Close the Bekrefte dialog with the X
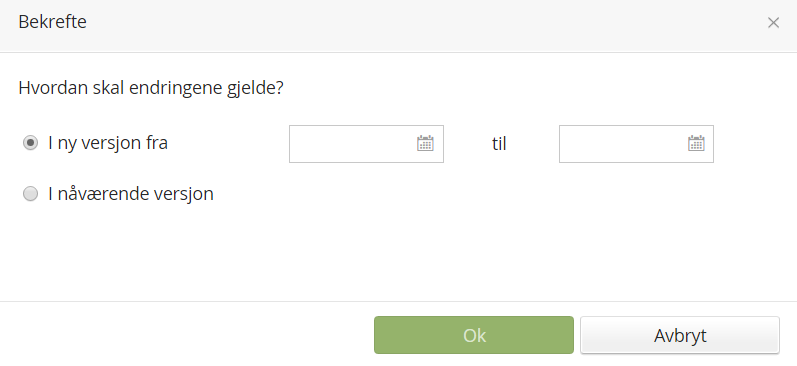The image size is (797, 366). point(773,23)
